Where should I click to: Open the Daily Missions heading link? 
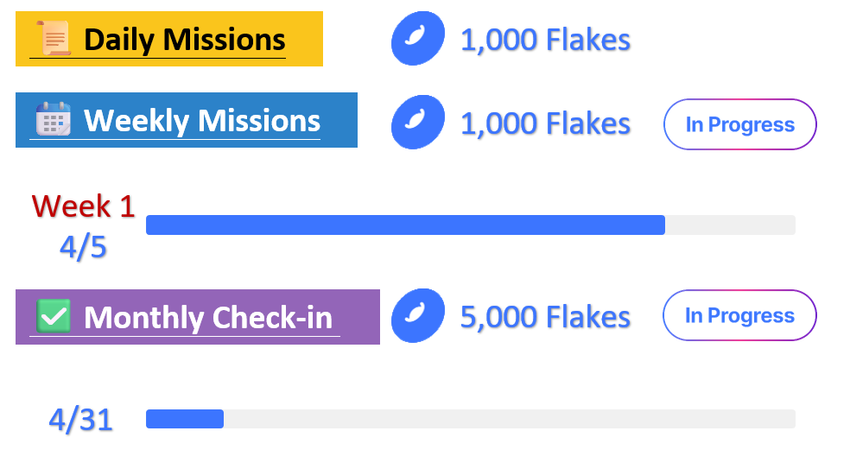coord(184,41)
